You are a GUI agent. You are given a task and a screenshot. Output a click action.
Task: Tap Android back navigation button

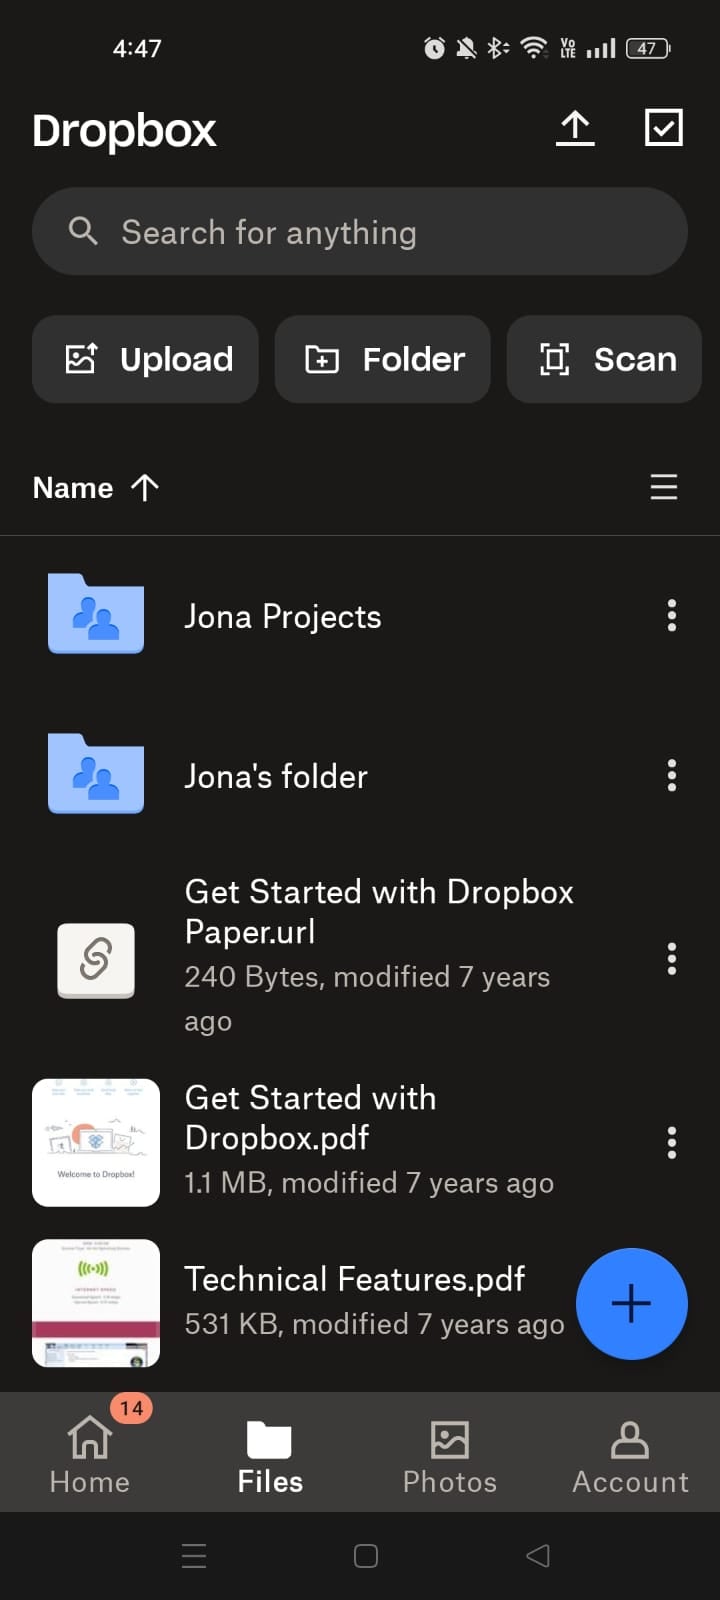(538, 1555)
